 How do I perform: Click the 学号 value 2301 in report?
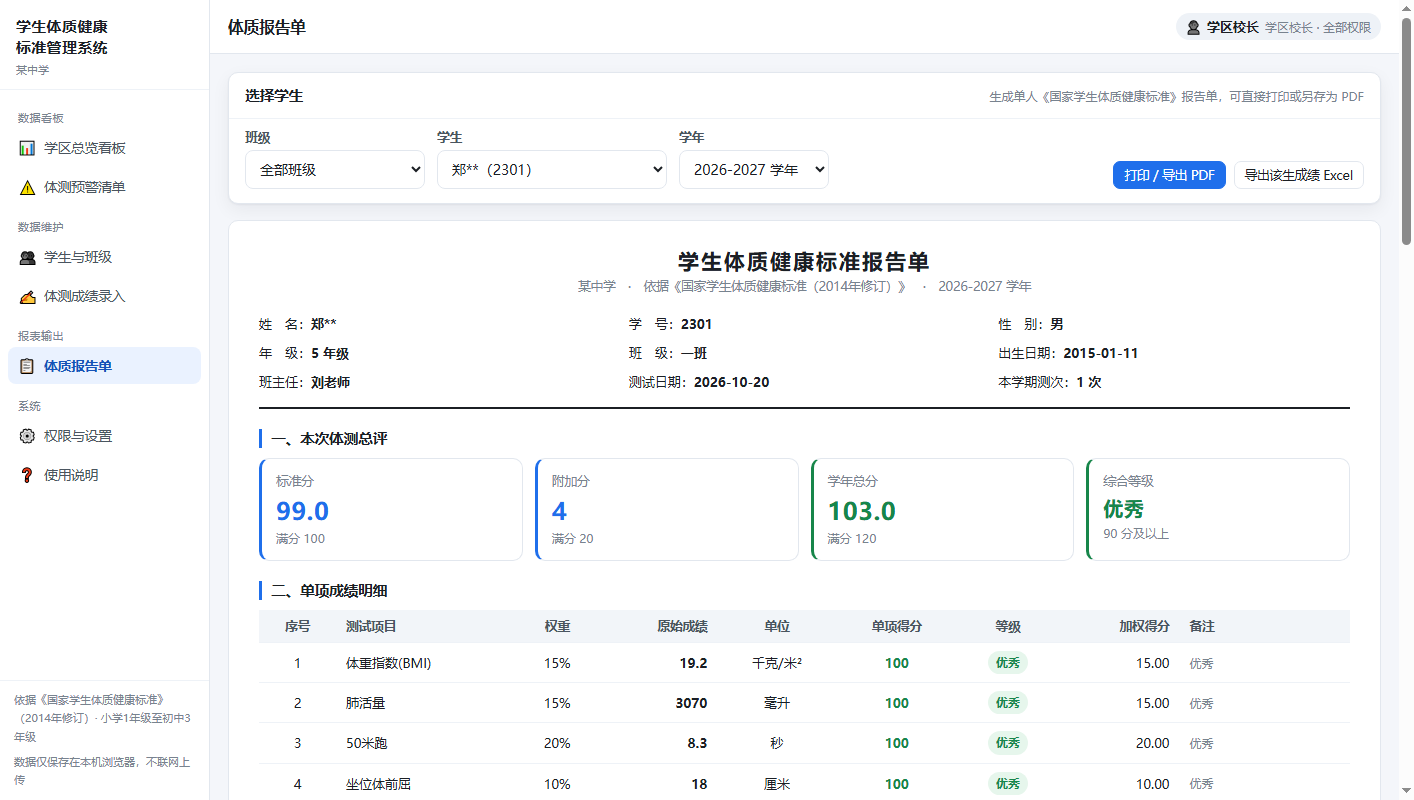696,324
